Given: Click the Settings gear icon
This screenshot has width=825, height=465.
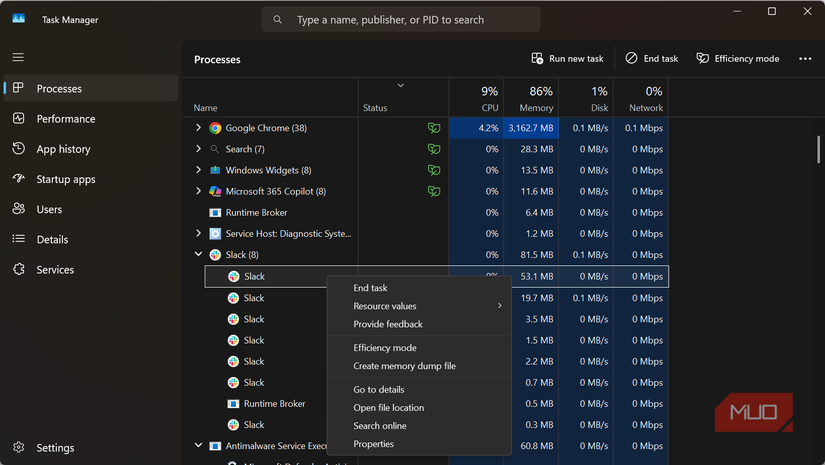Looking at the screenshot, I should (18, 447).
